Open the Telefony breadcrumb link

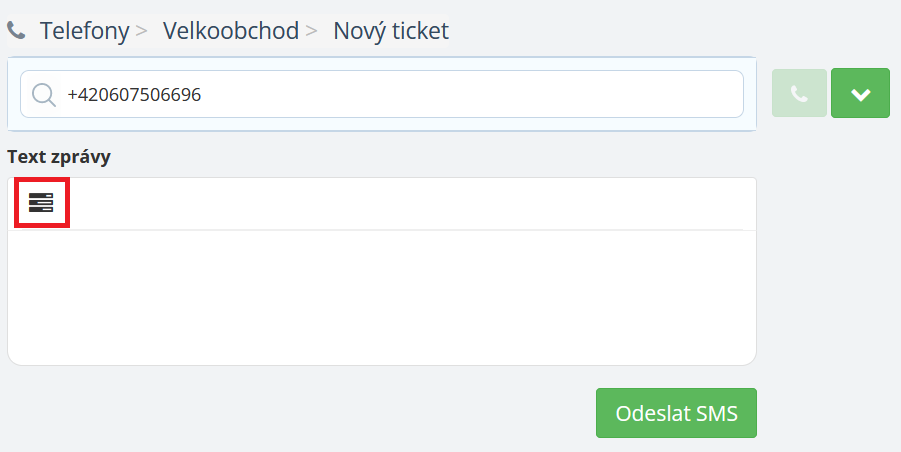point(84,31)
